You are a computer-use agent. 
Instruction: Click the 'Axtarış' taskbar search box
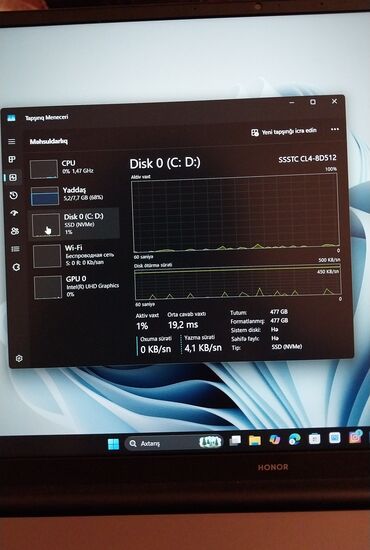[x=174, y=443]
